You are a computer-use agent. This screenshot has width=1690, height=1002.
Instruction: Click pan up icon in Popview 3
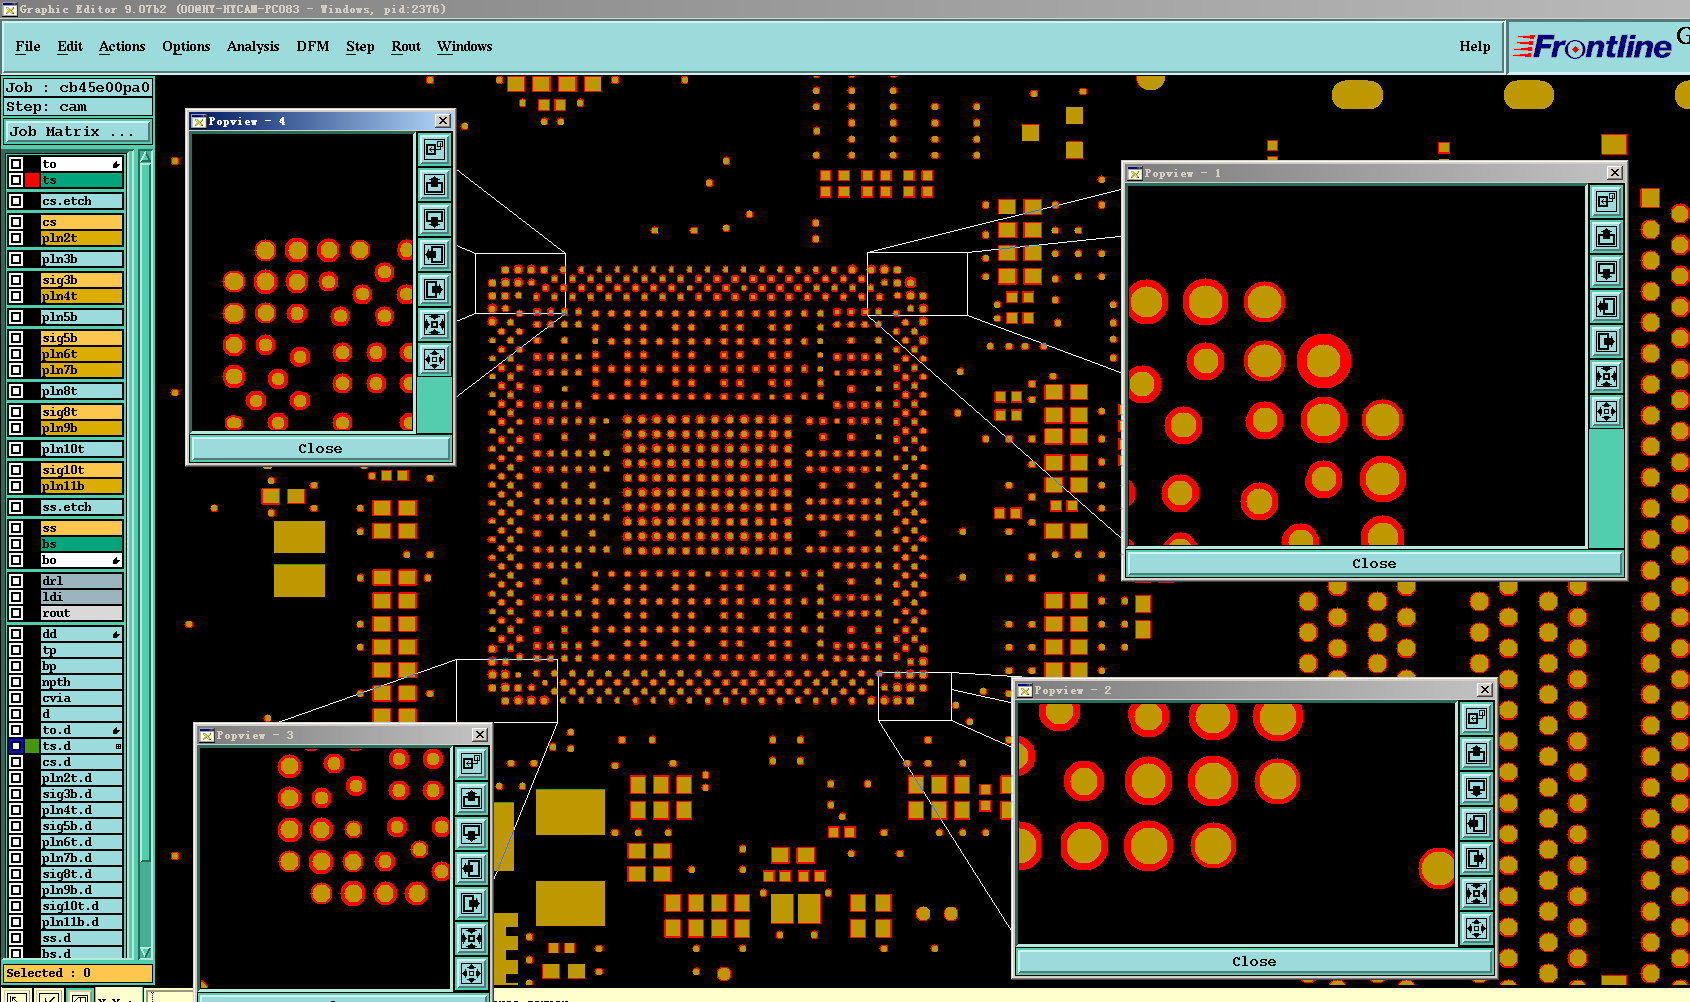coord(471,798)
